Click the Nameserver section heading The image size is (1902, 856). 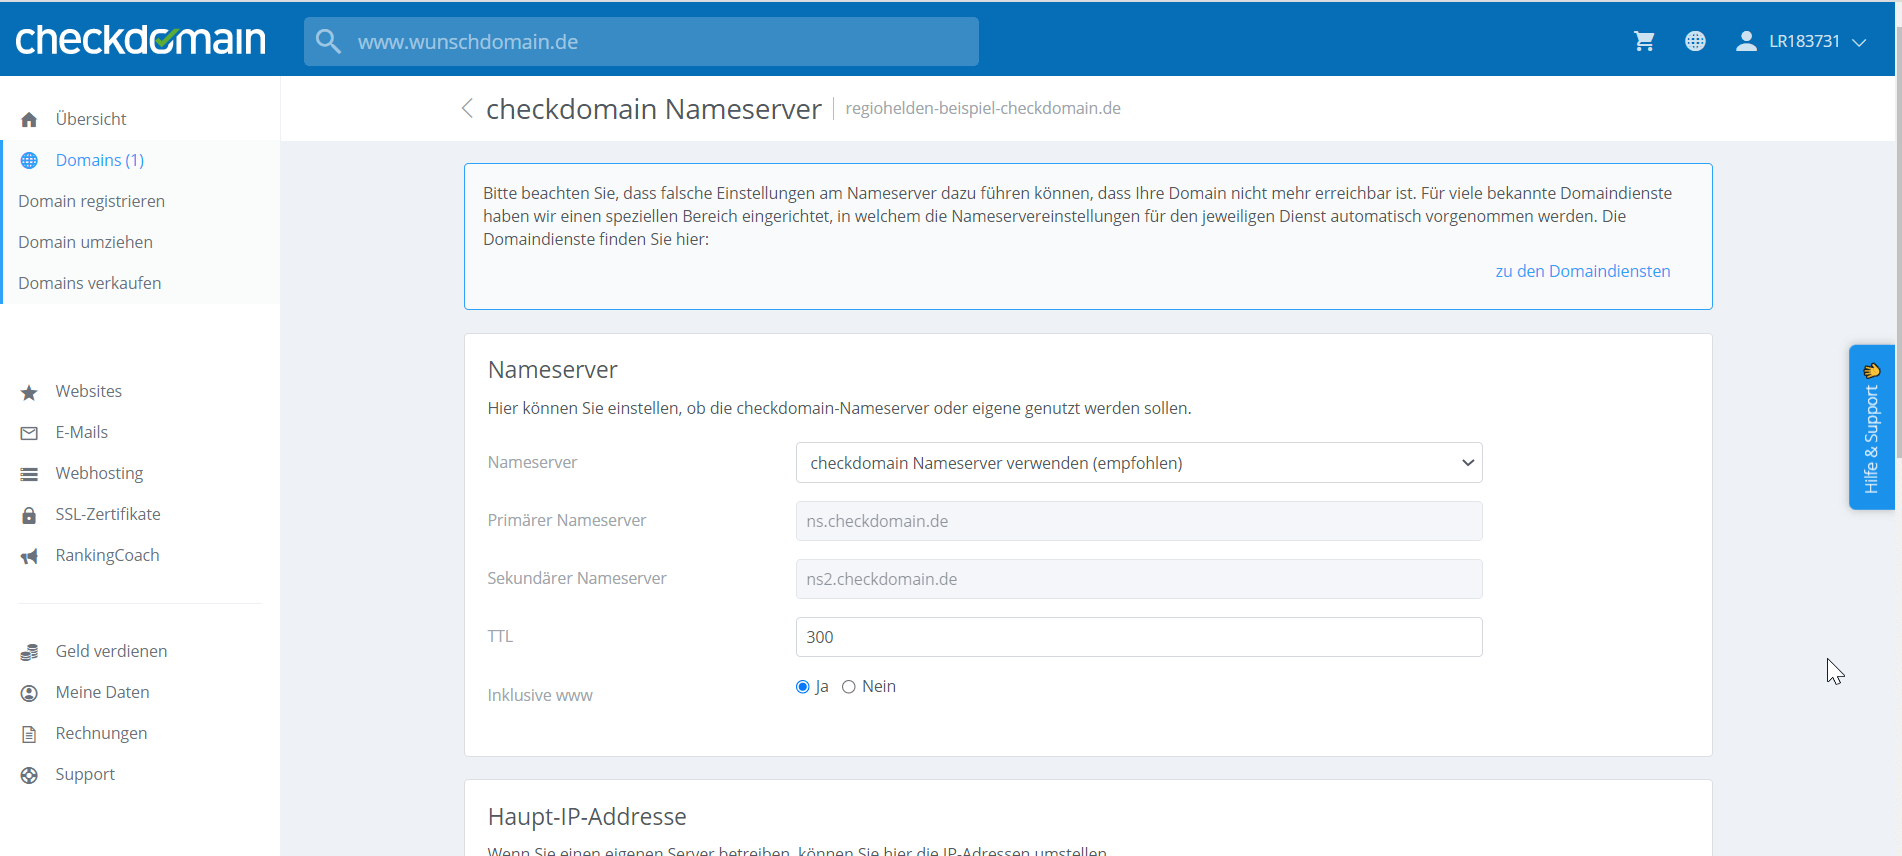click(552, 370)
